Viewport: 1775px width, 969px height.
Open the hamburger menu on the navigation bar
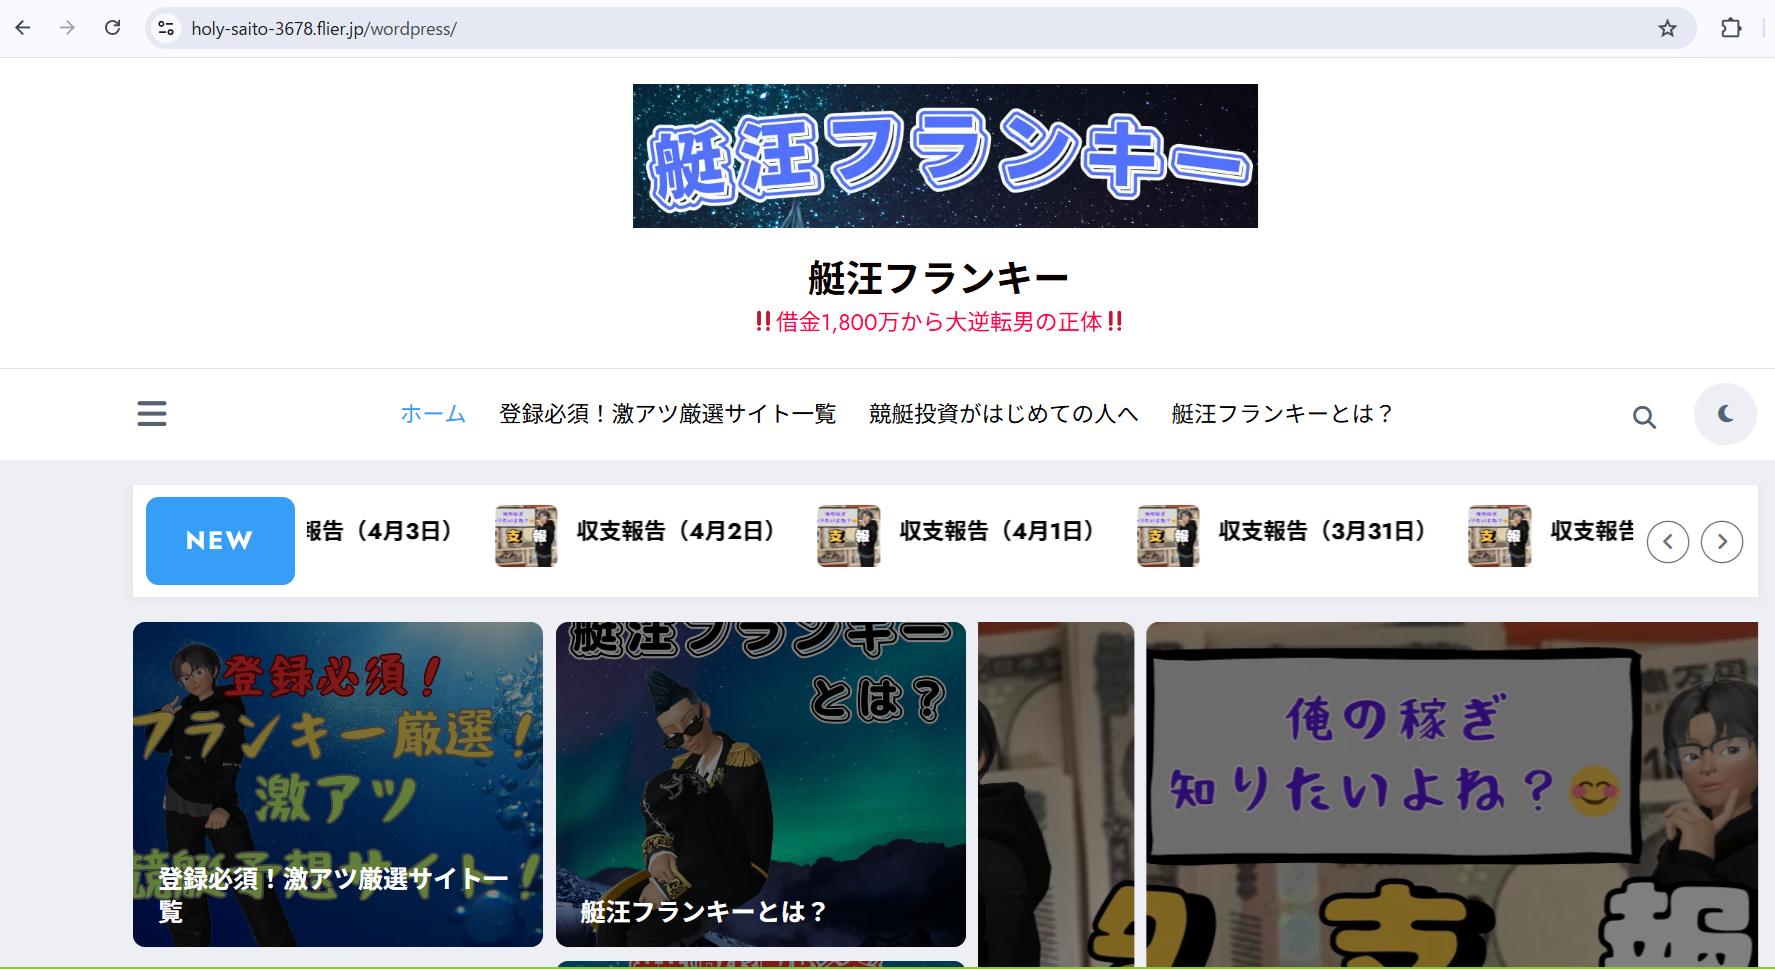(151, 413)
